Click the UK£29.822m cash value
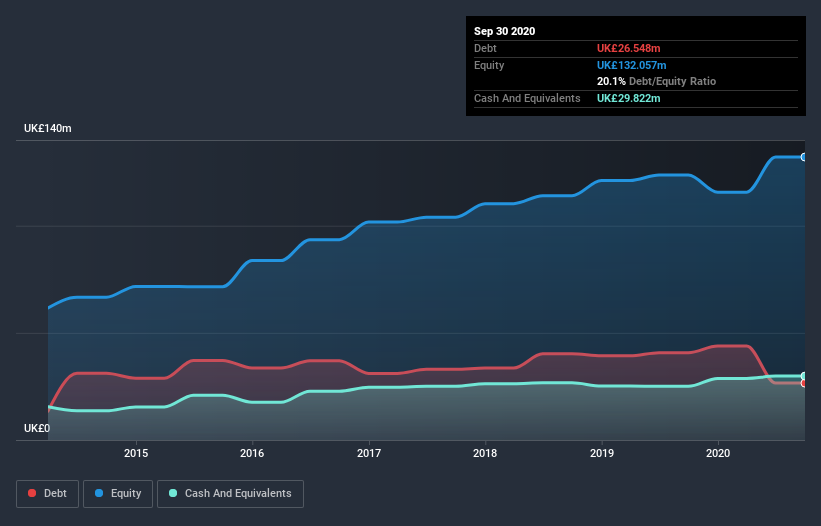821x526 pixels. click(628, 98)
